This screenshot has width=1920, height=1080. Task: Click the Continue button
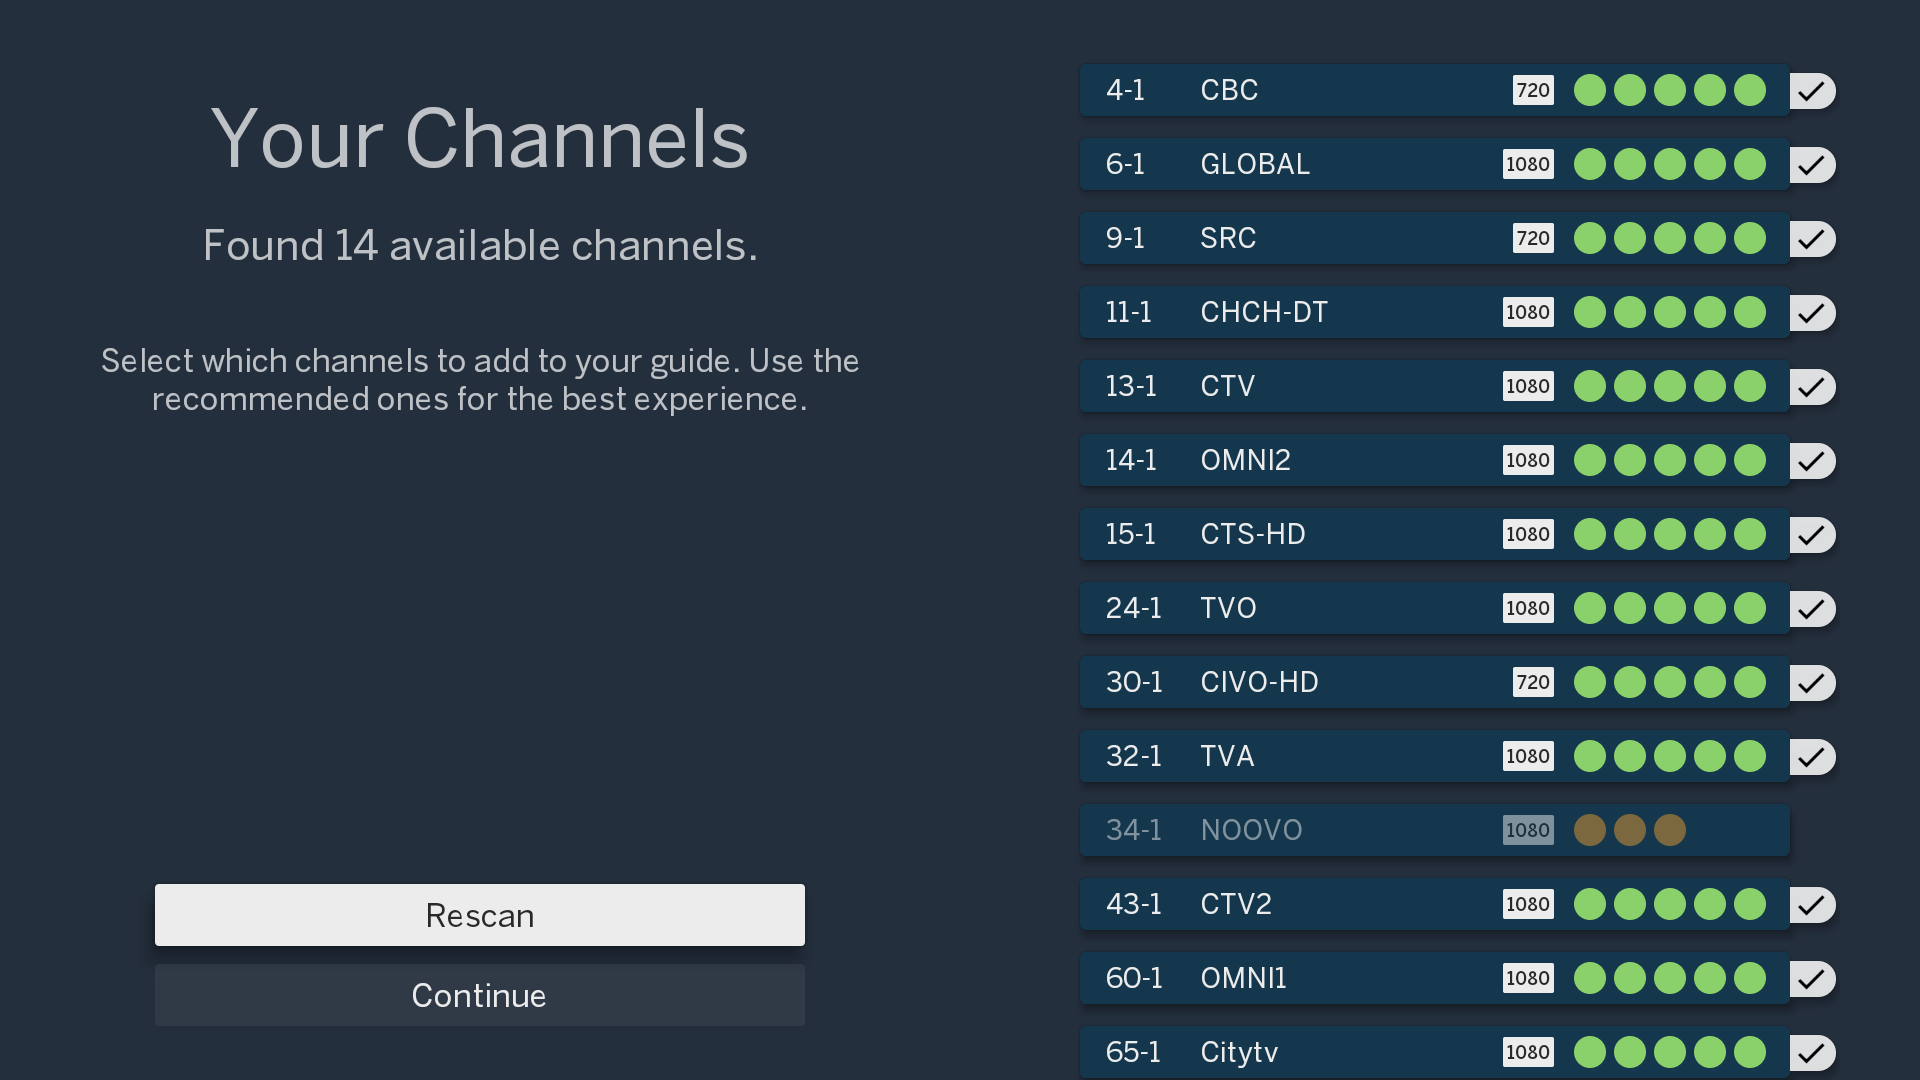tap(480, 995)
